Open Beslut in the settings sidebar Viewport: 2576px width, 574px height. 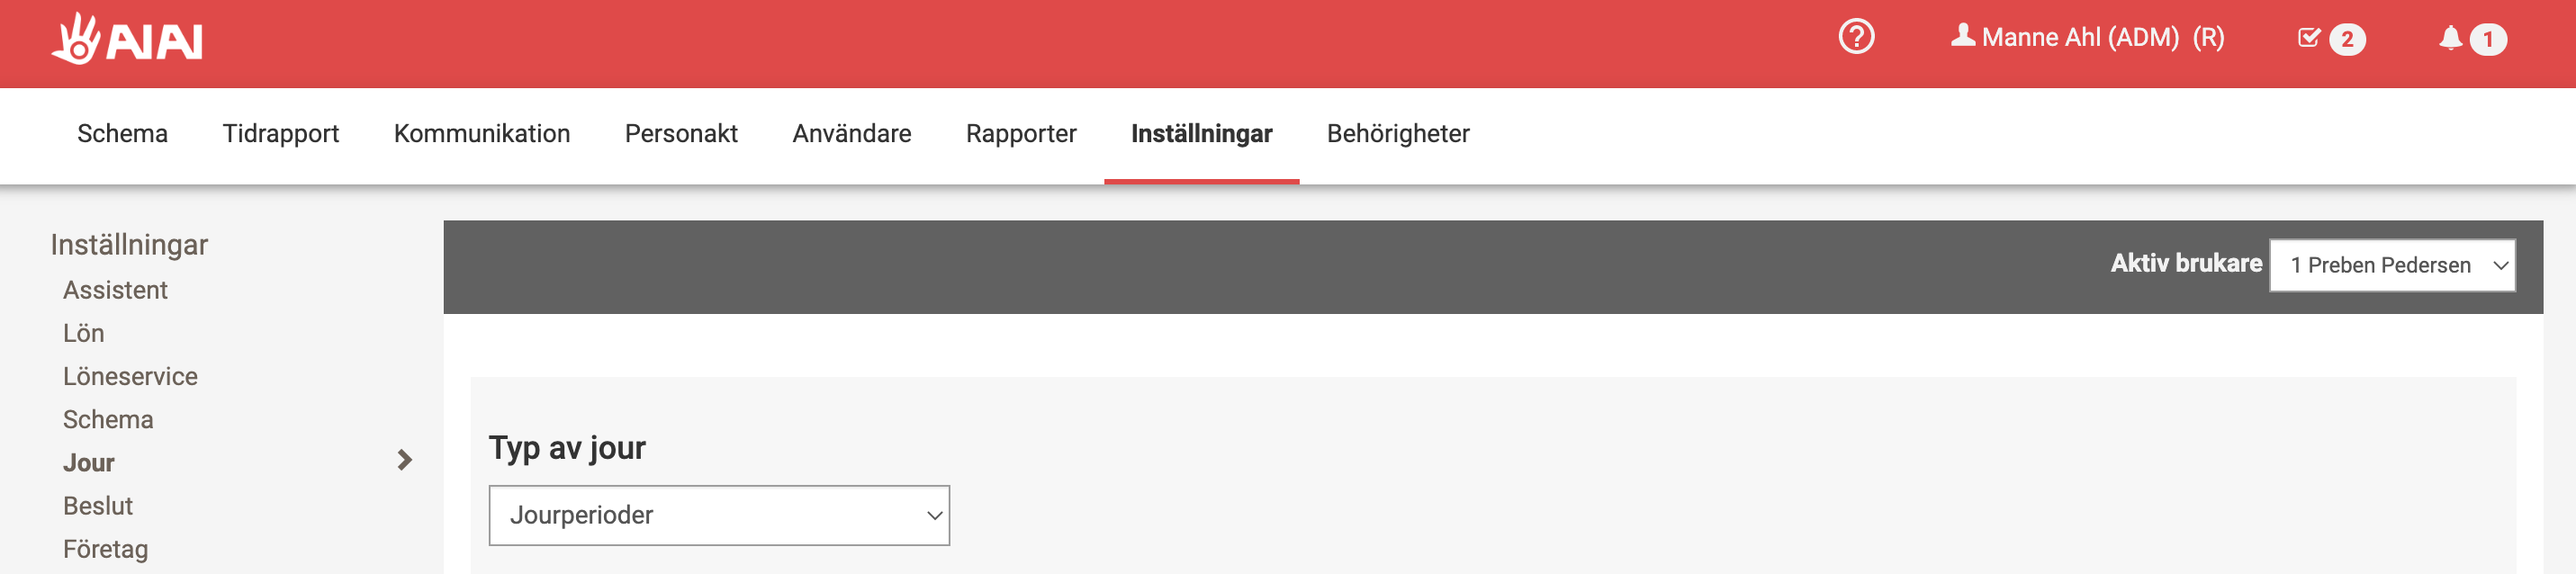pos(98,506)
